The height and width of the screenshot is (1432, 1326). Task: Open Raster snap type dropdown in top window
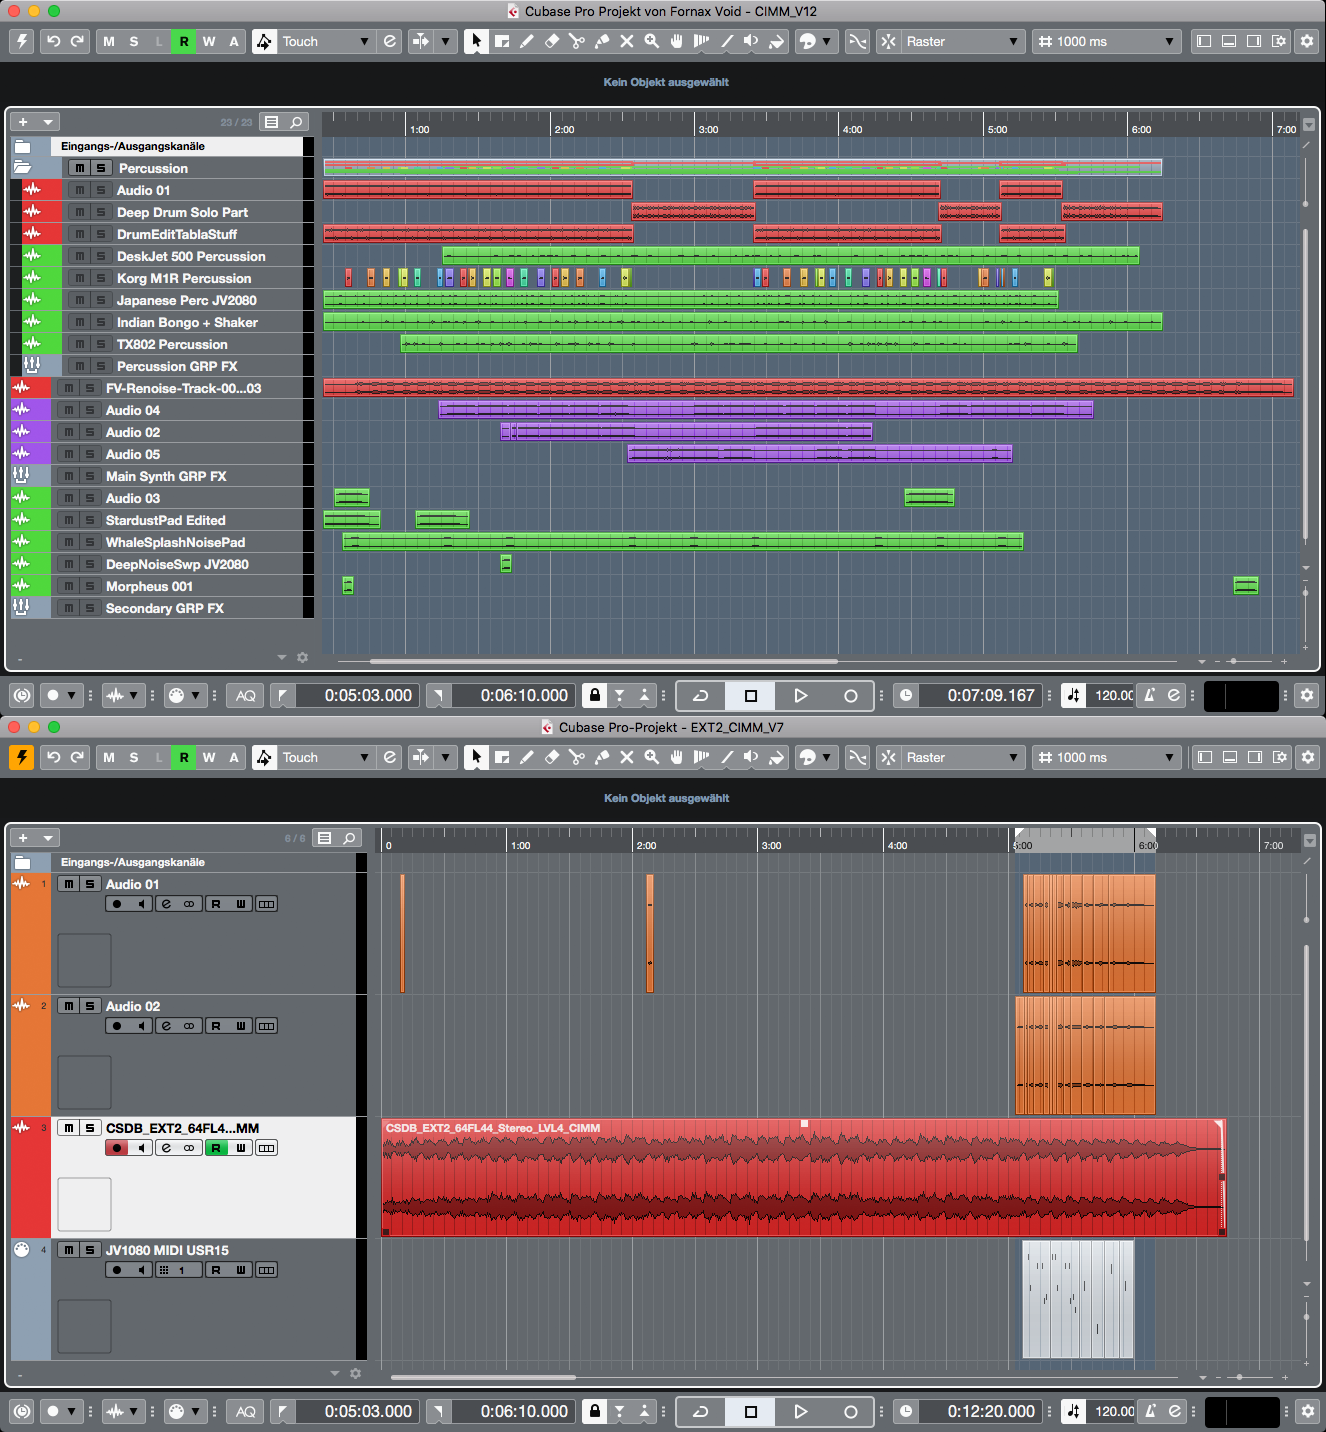(x=962, y=41)
